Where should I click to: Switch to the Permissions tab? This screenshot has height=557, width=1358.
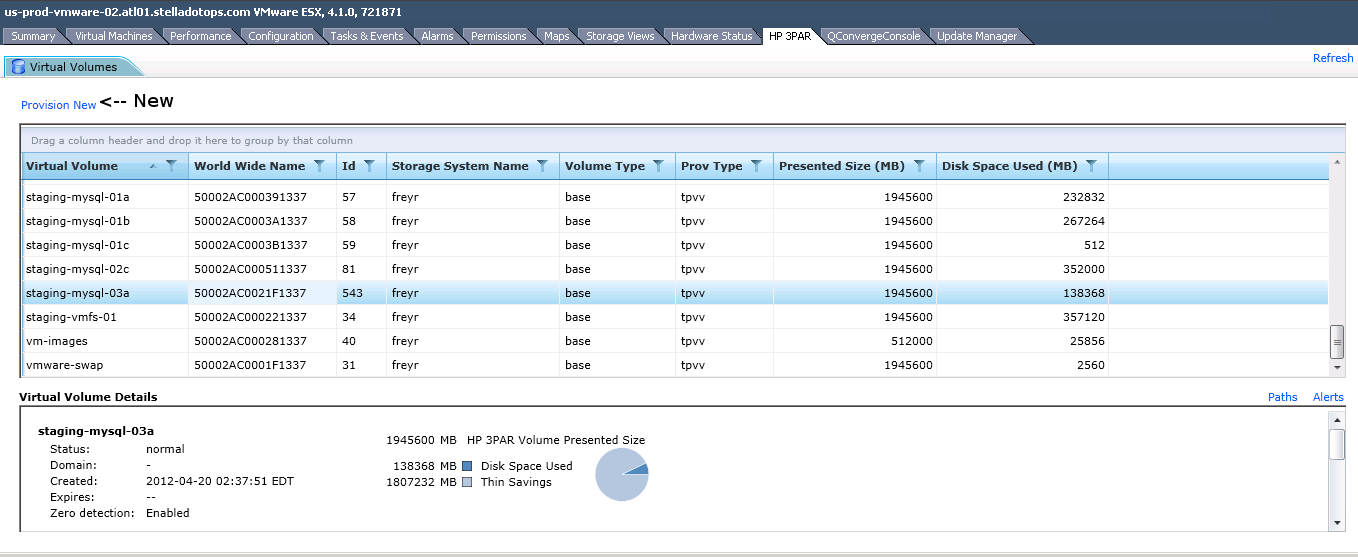(498, 36)
